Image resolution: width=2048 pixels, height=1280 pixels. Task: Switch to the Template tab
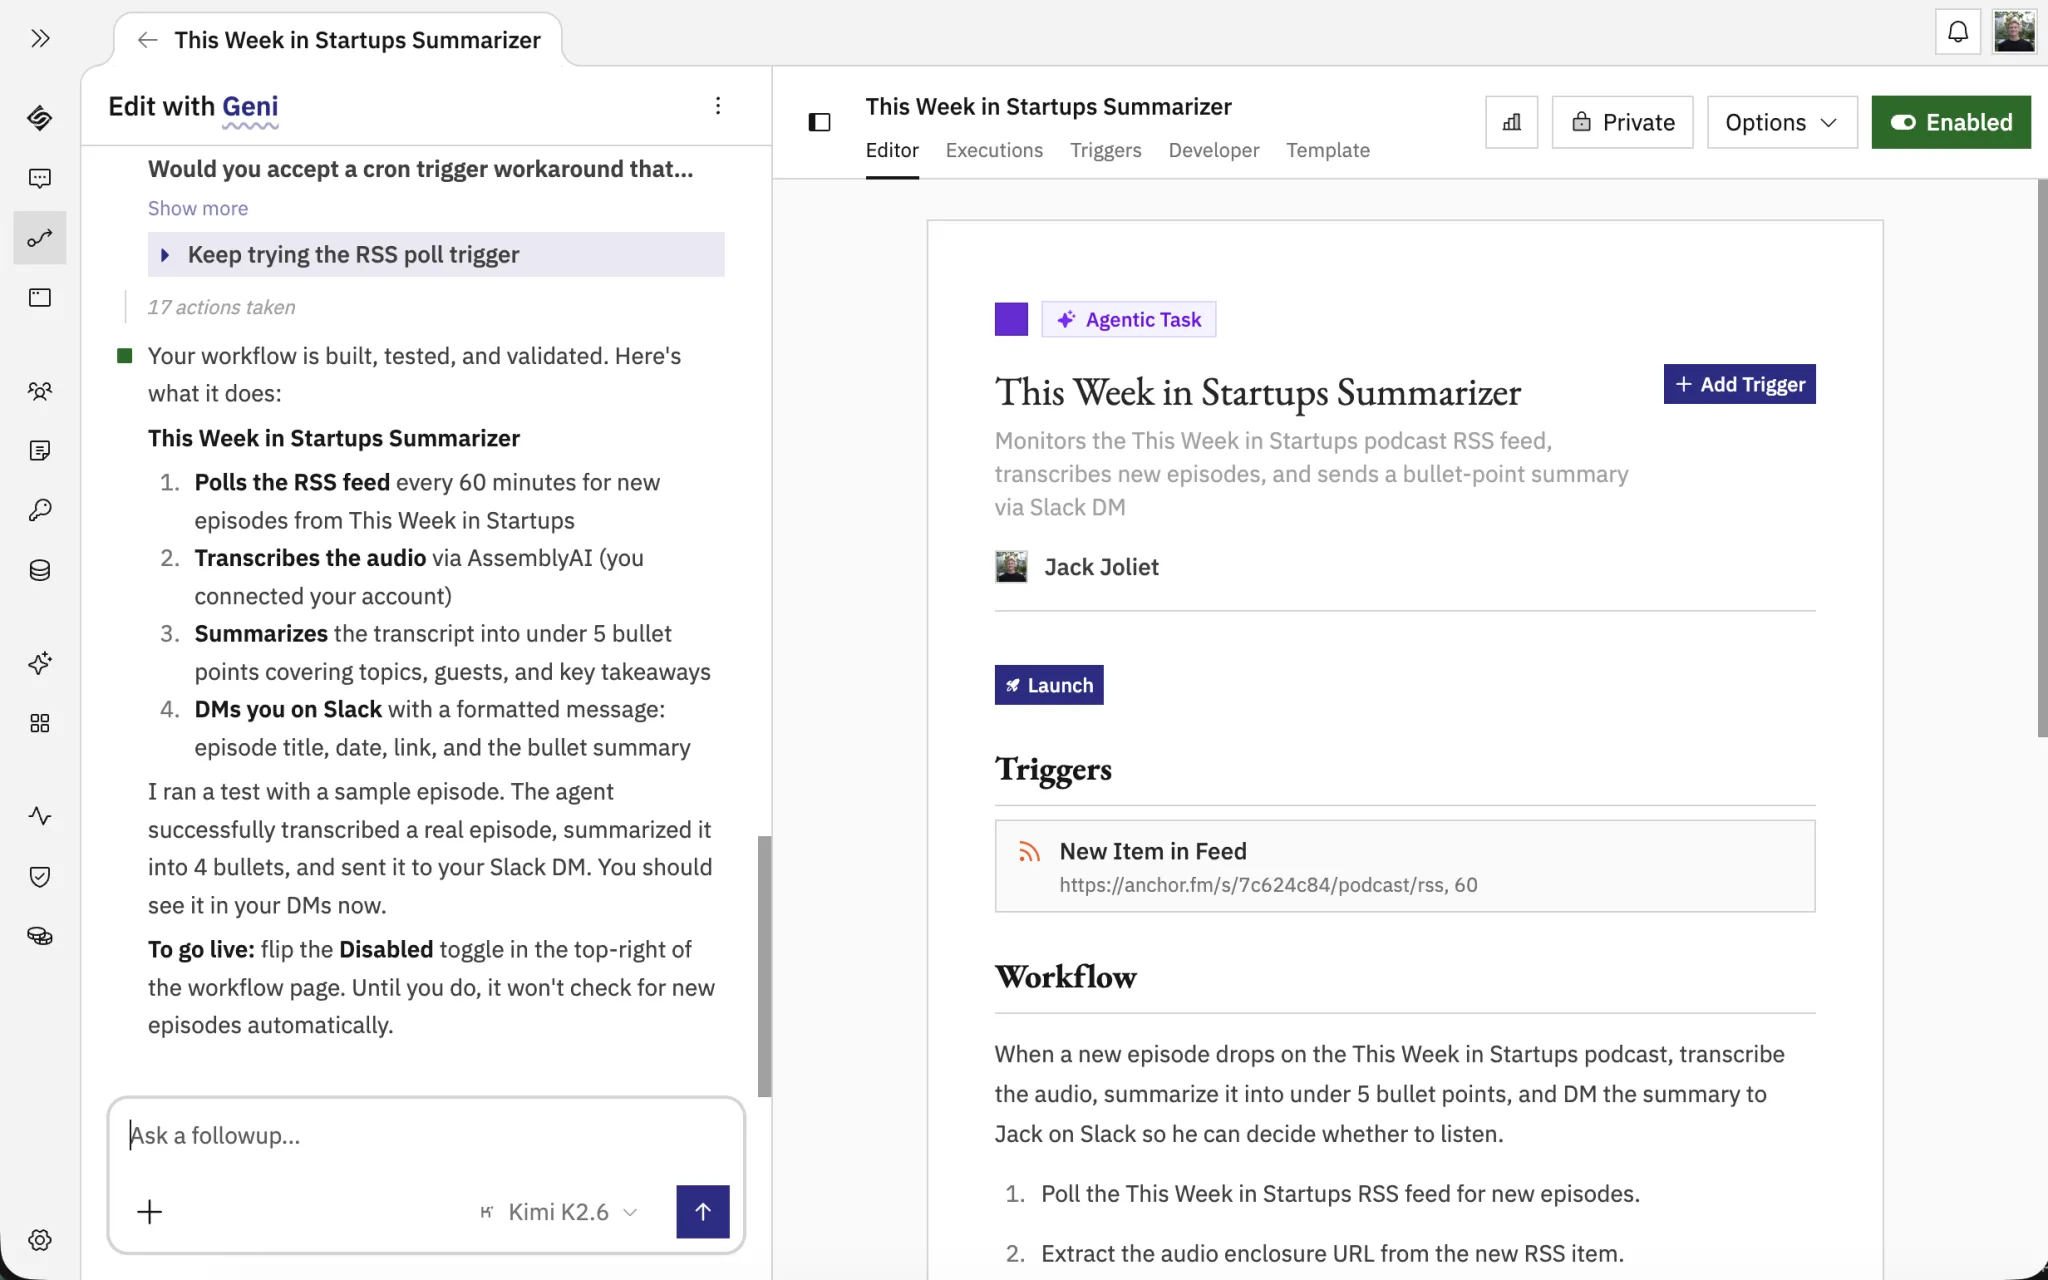1327,150
